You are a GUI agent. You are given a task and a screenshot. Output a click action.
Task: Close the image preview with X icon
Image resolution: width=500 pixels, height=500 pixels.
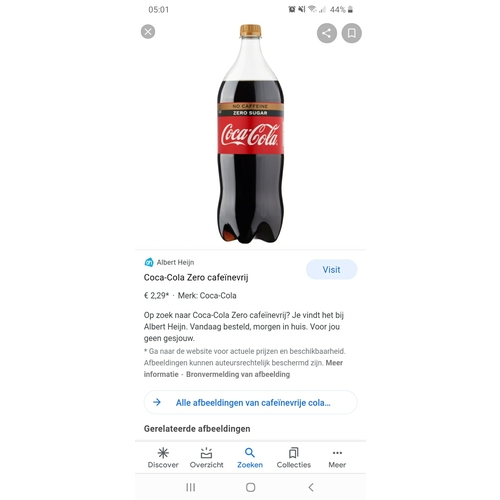tap(148, 32)
